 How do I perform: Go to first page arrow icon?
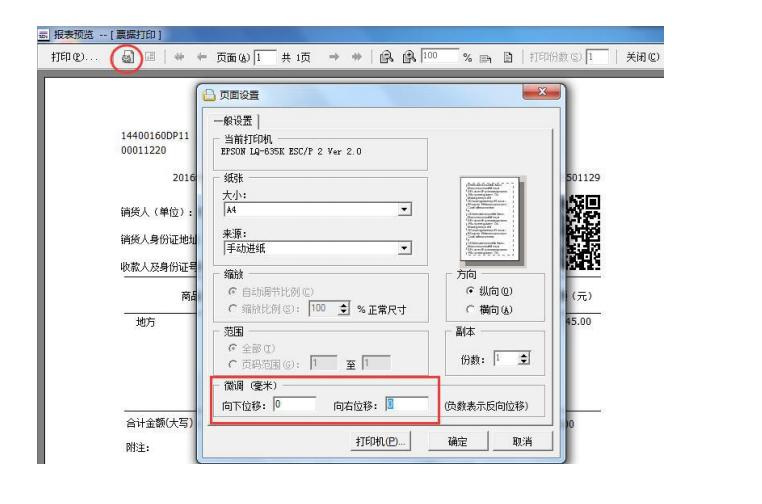(x=179, y=57)
